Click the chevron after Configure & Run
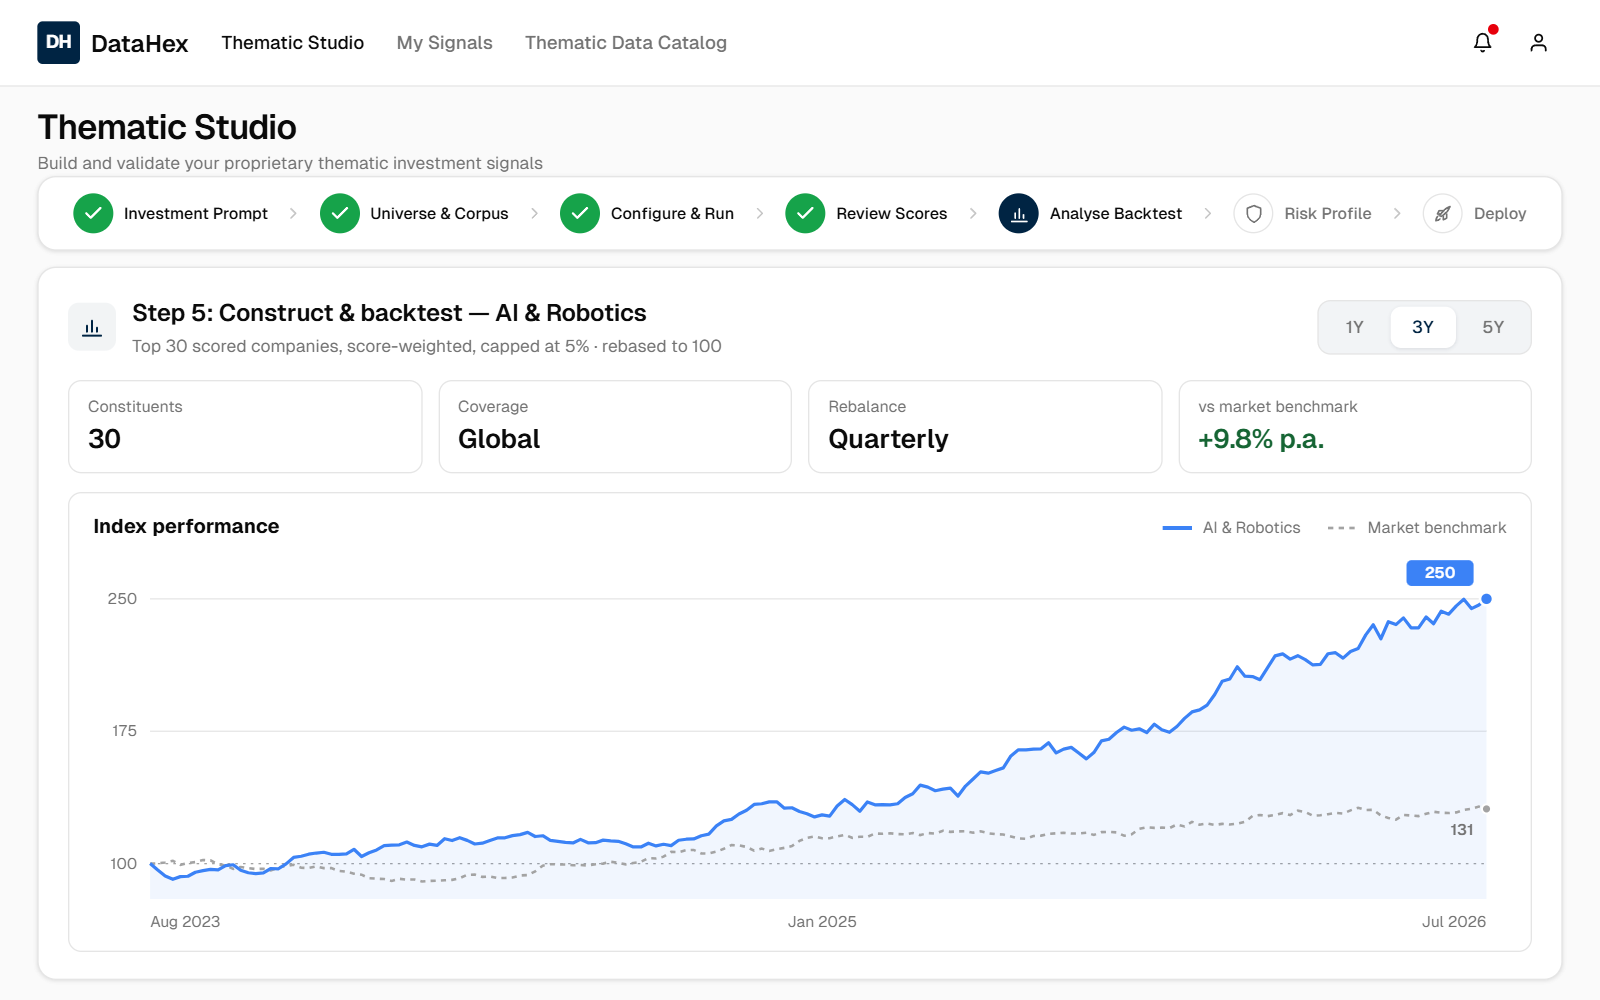The height and width of the screenshot is (1000, 1600). coord(760,213)
